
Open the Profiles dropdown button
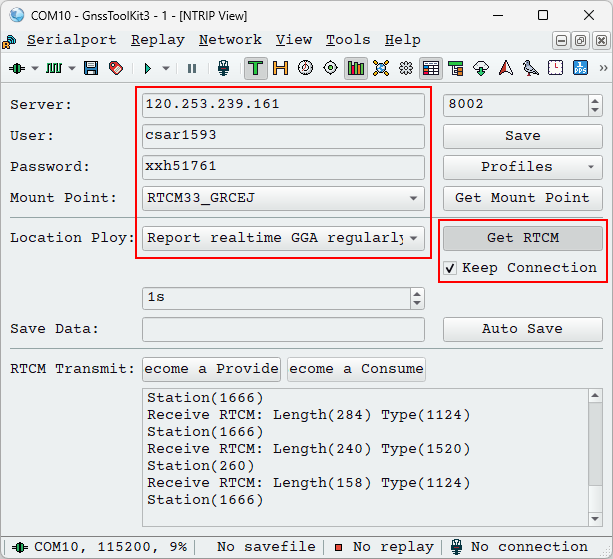click(522, 167)
